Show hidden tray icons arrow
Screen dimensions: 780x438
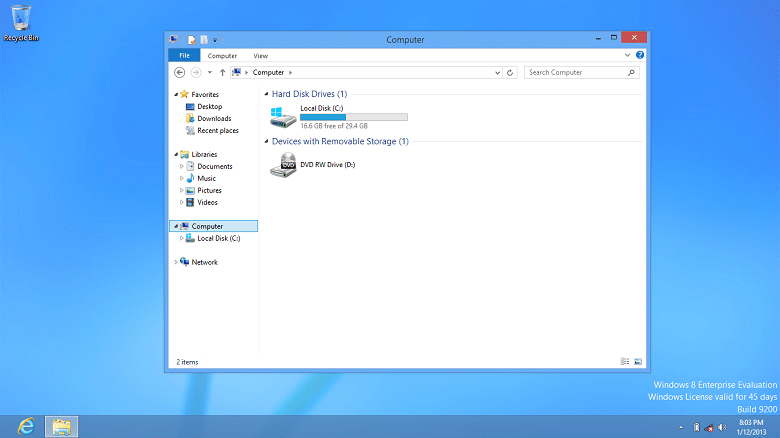pyautogui.click(x=681, y=428)
